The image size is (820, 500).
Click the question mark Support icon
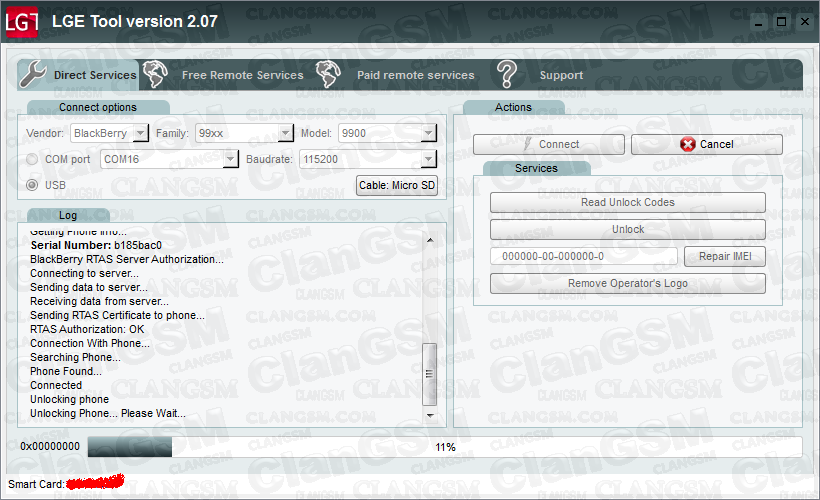506,74
